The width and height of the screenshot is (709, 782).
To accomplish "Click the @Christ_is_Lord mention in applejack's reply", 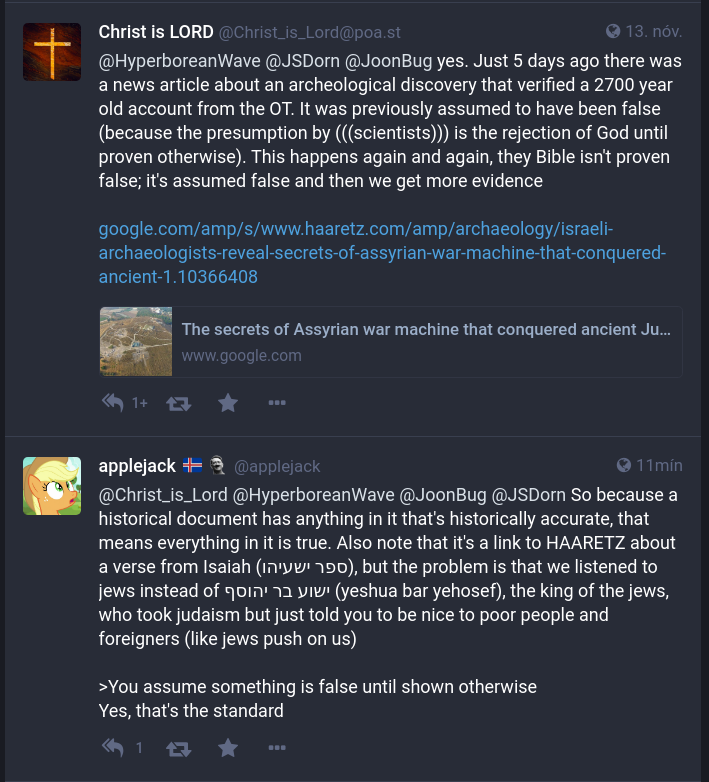I will (x=162, y=495).
